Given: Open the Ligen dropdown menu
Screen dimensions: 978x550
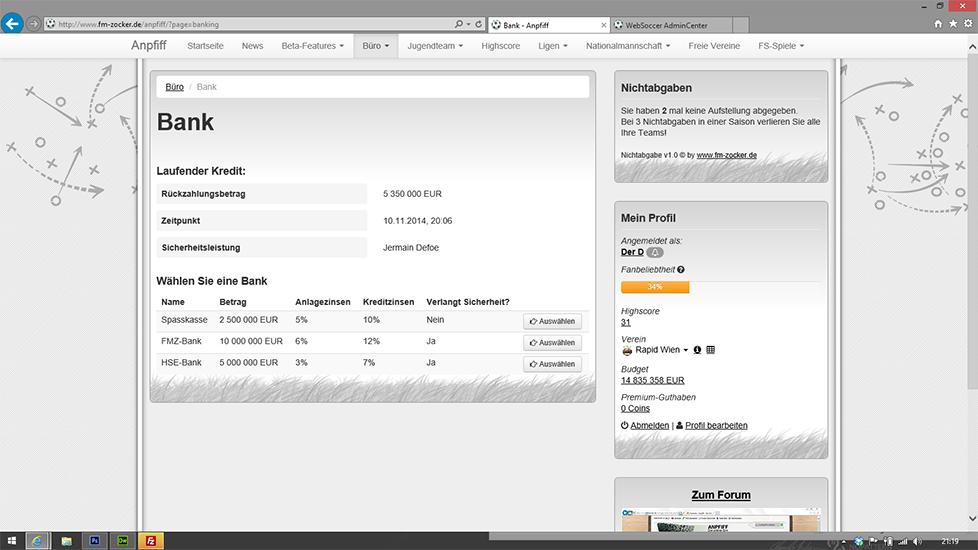Looking at the screenshot, I should click(x=552, y=46).
